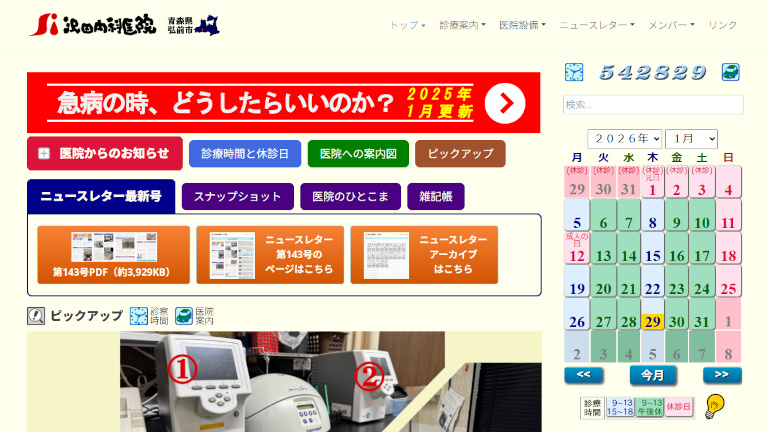Click the 今月 button under the calendar
Screen dimensions: 768x432
tap(652, 375)
